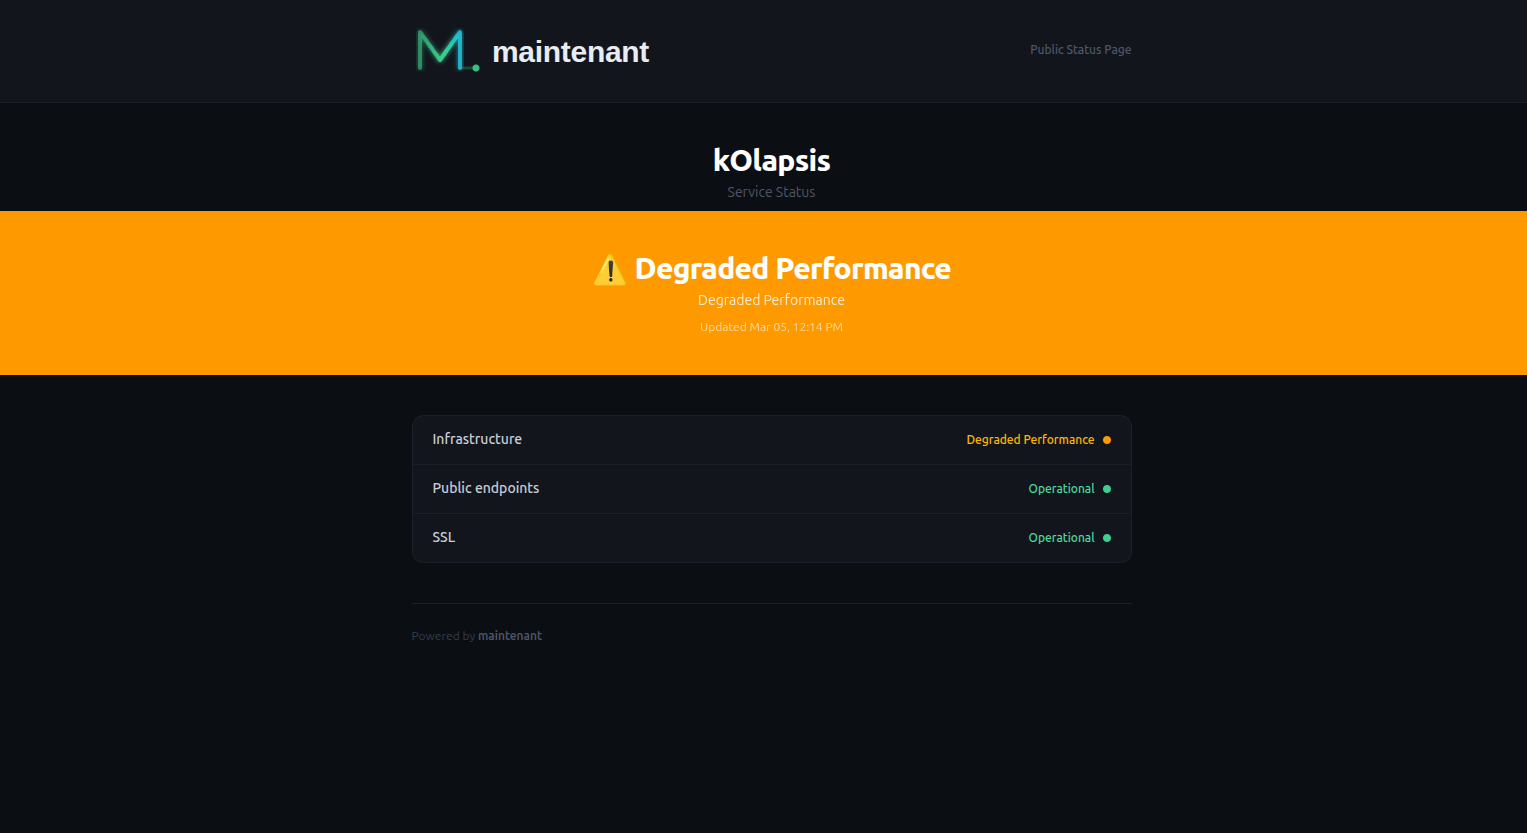The width and height of the screenshot is (1527, 833).
Task: Click the Powered by maintenant link
Action: pos(510,635)
